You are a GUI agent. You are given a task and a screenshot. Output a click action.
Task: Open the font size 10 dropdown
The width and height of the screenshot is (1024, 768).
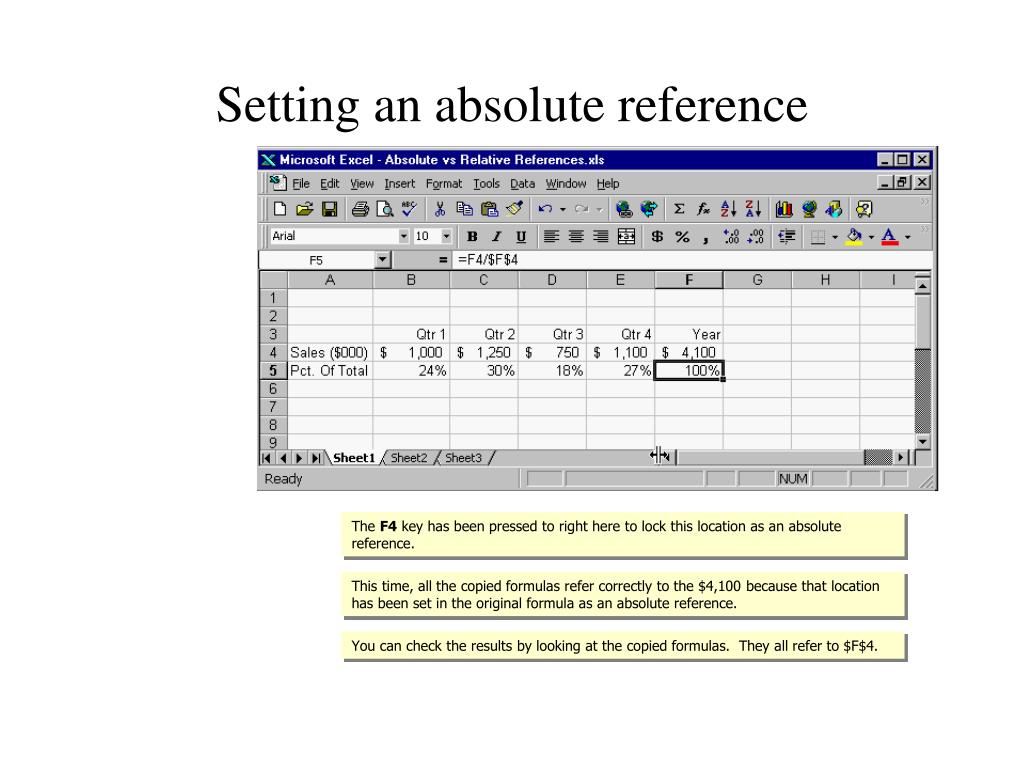446,236
